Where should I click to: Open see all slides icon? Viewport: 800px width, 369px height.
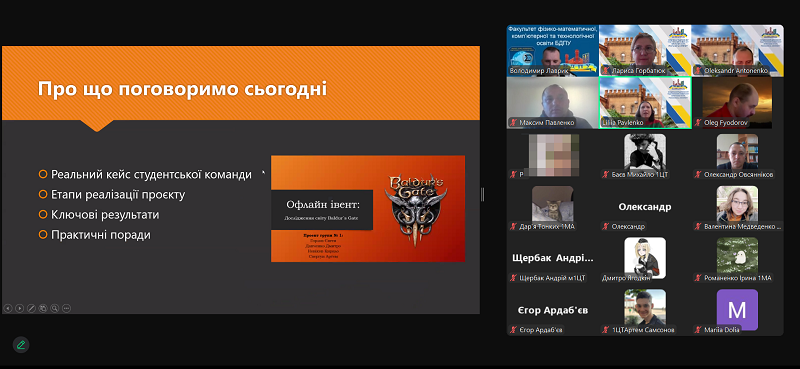point(43,308)
